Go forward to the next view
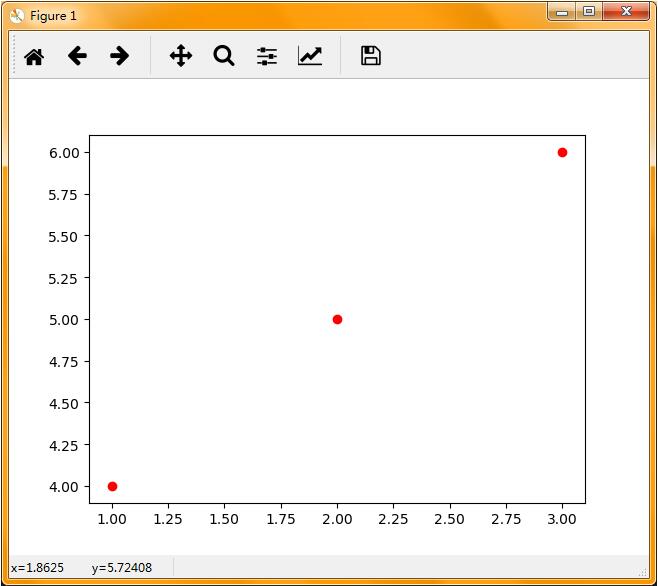 pos(120,56)
